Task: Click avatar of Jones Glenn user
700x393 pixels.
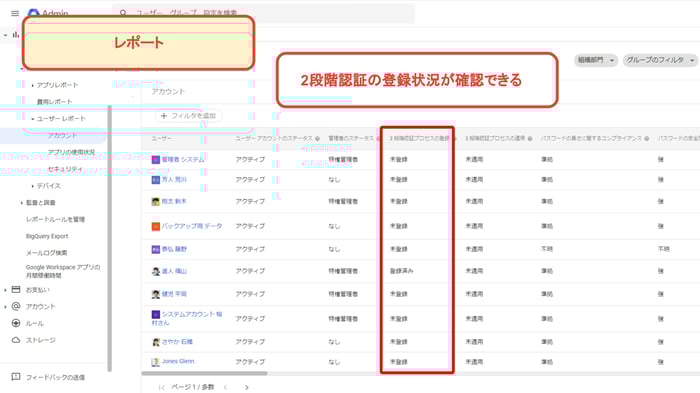Action: pos(155,362)
